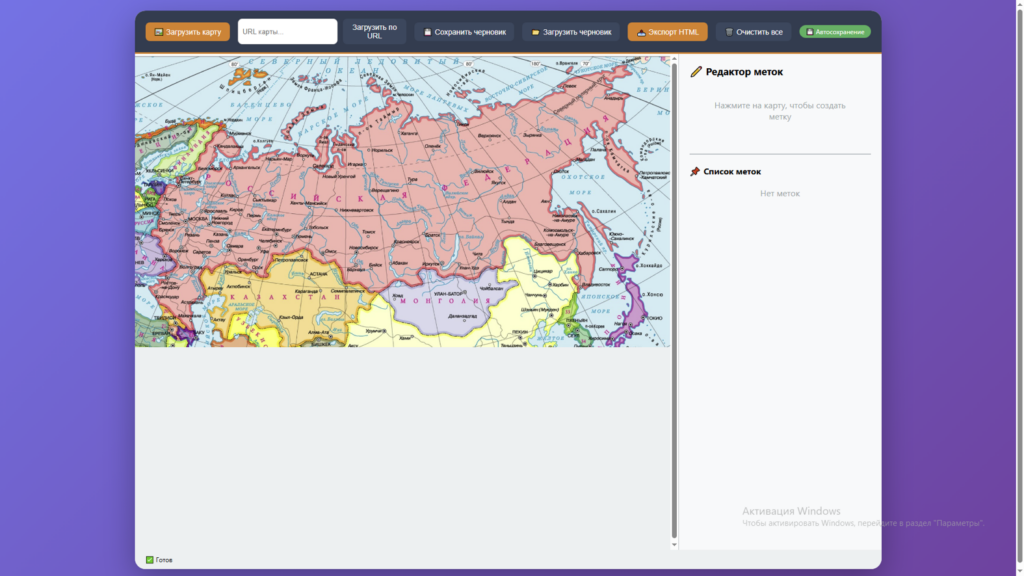Click the green checkmark icon beside Готов
The image size is (1024, 576).
coord(149,560)
